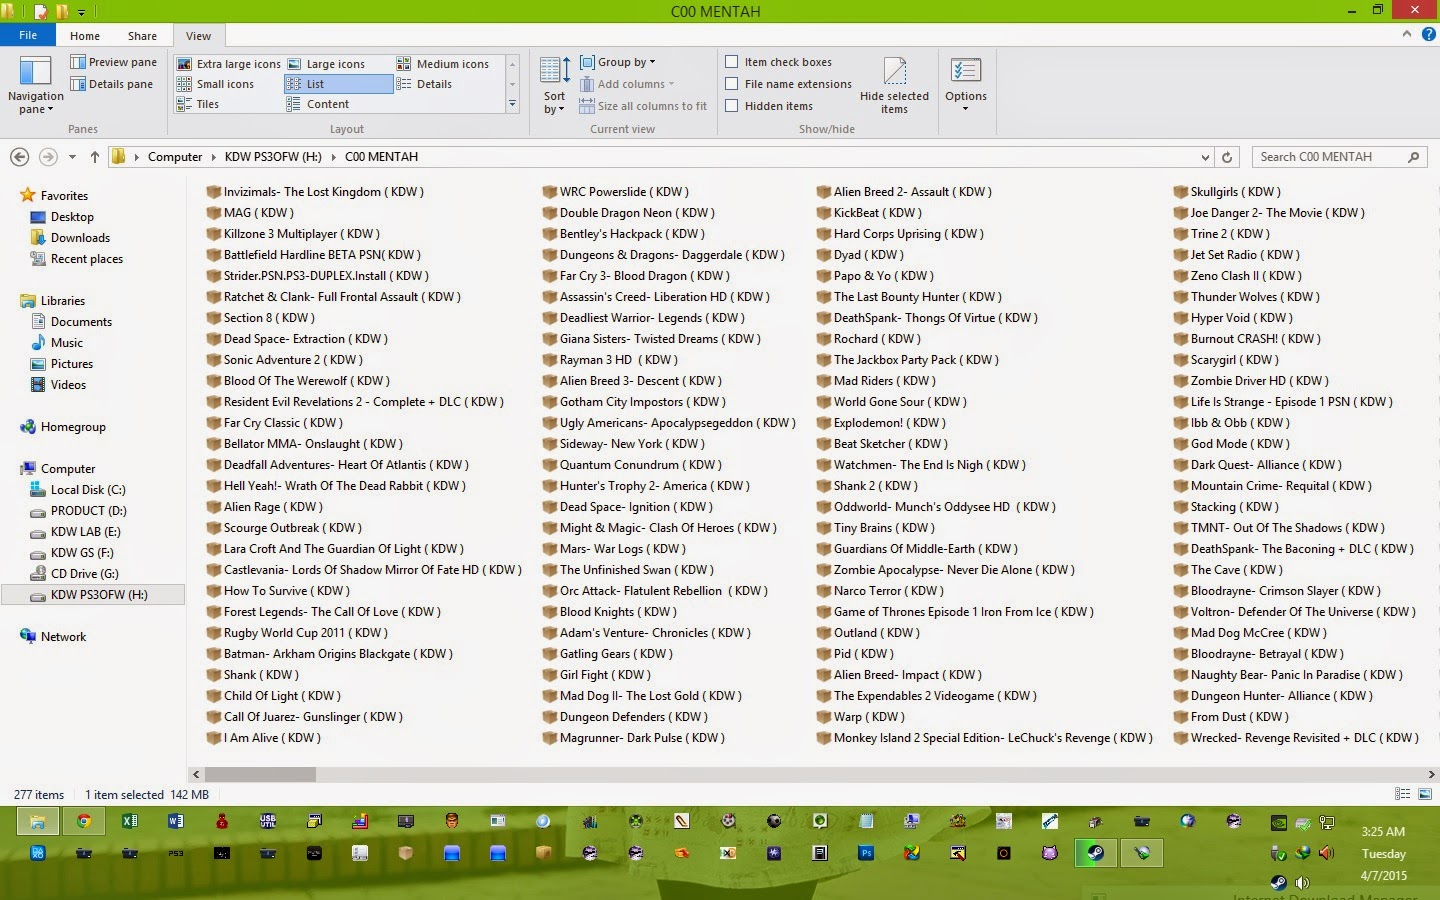Select the List layout option

click(x=338, y=84)
